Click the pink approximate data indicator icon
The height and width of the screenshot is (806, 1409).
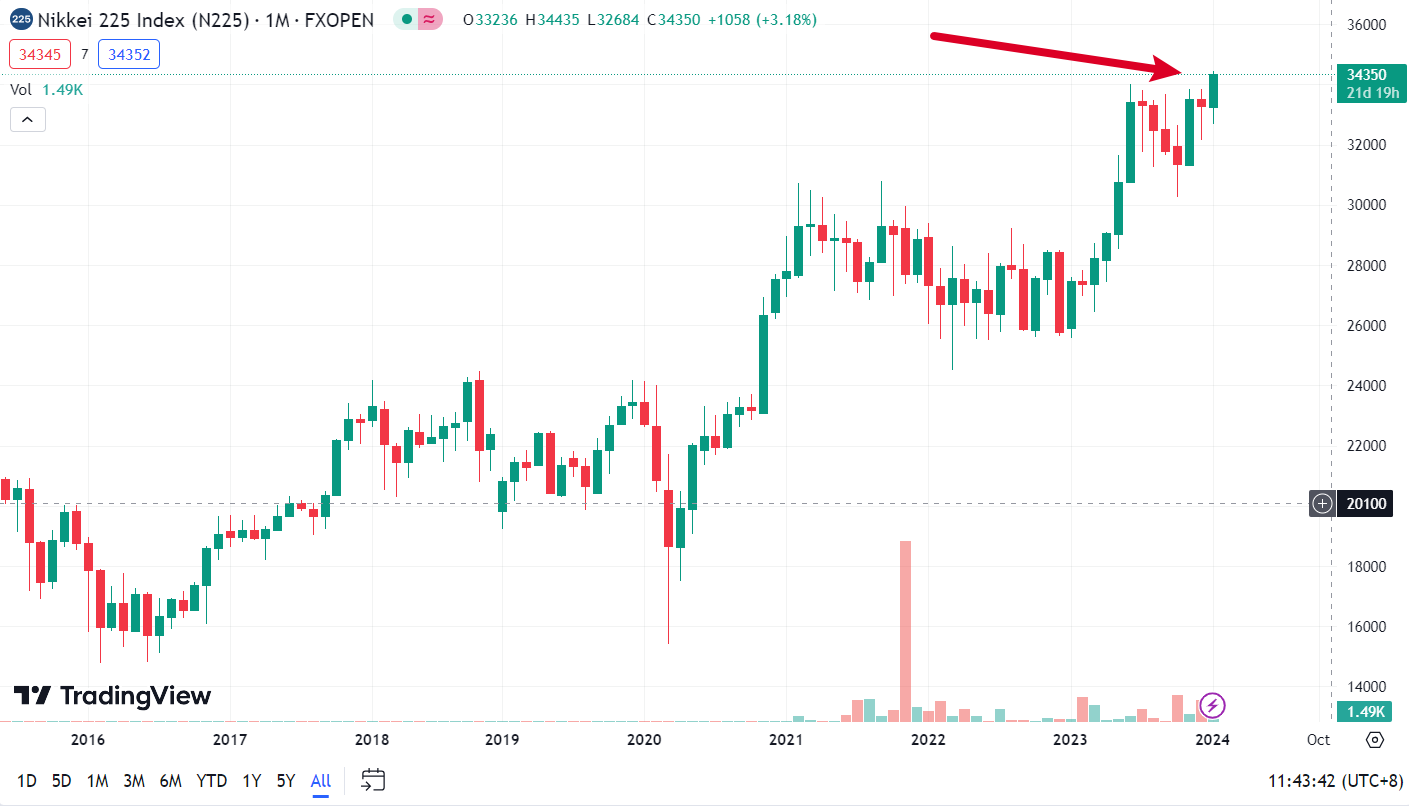pos(431,19)
